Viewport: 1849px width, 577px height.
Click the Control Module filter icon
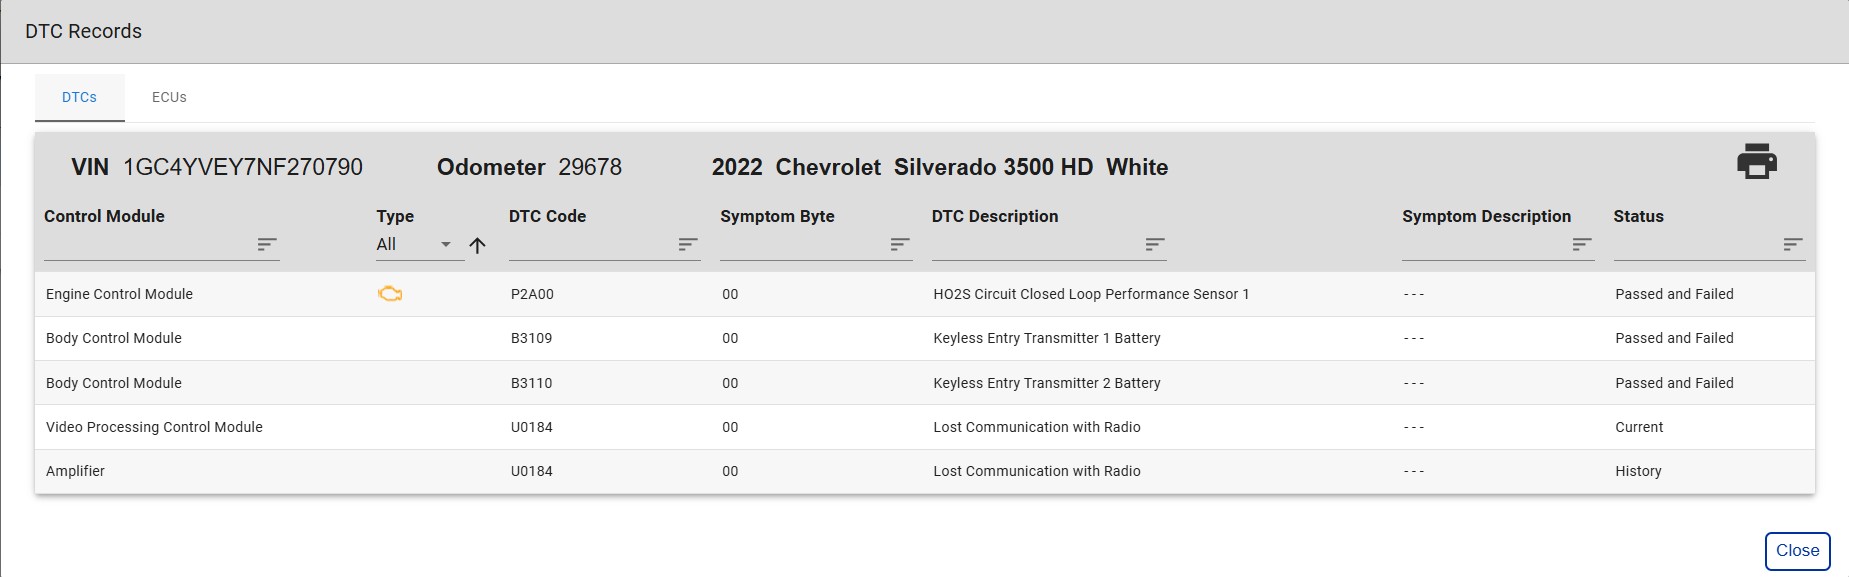(x=267, y=244)
